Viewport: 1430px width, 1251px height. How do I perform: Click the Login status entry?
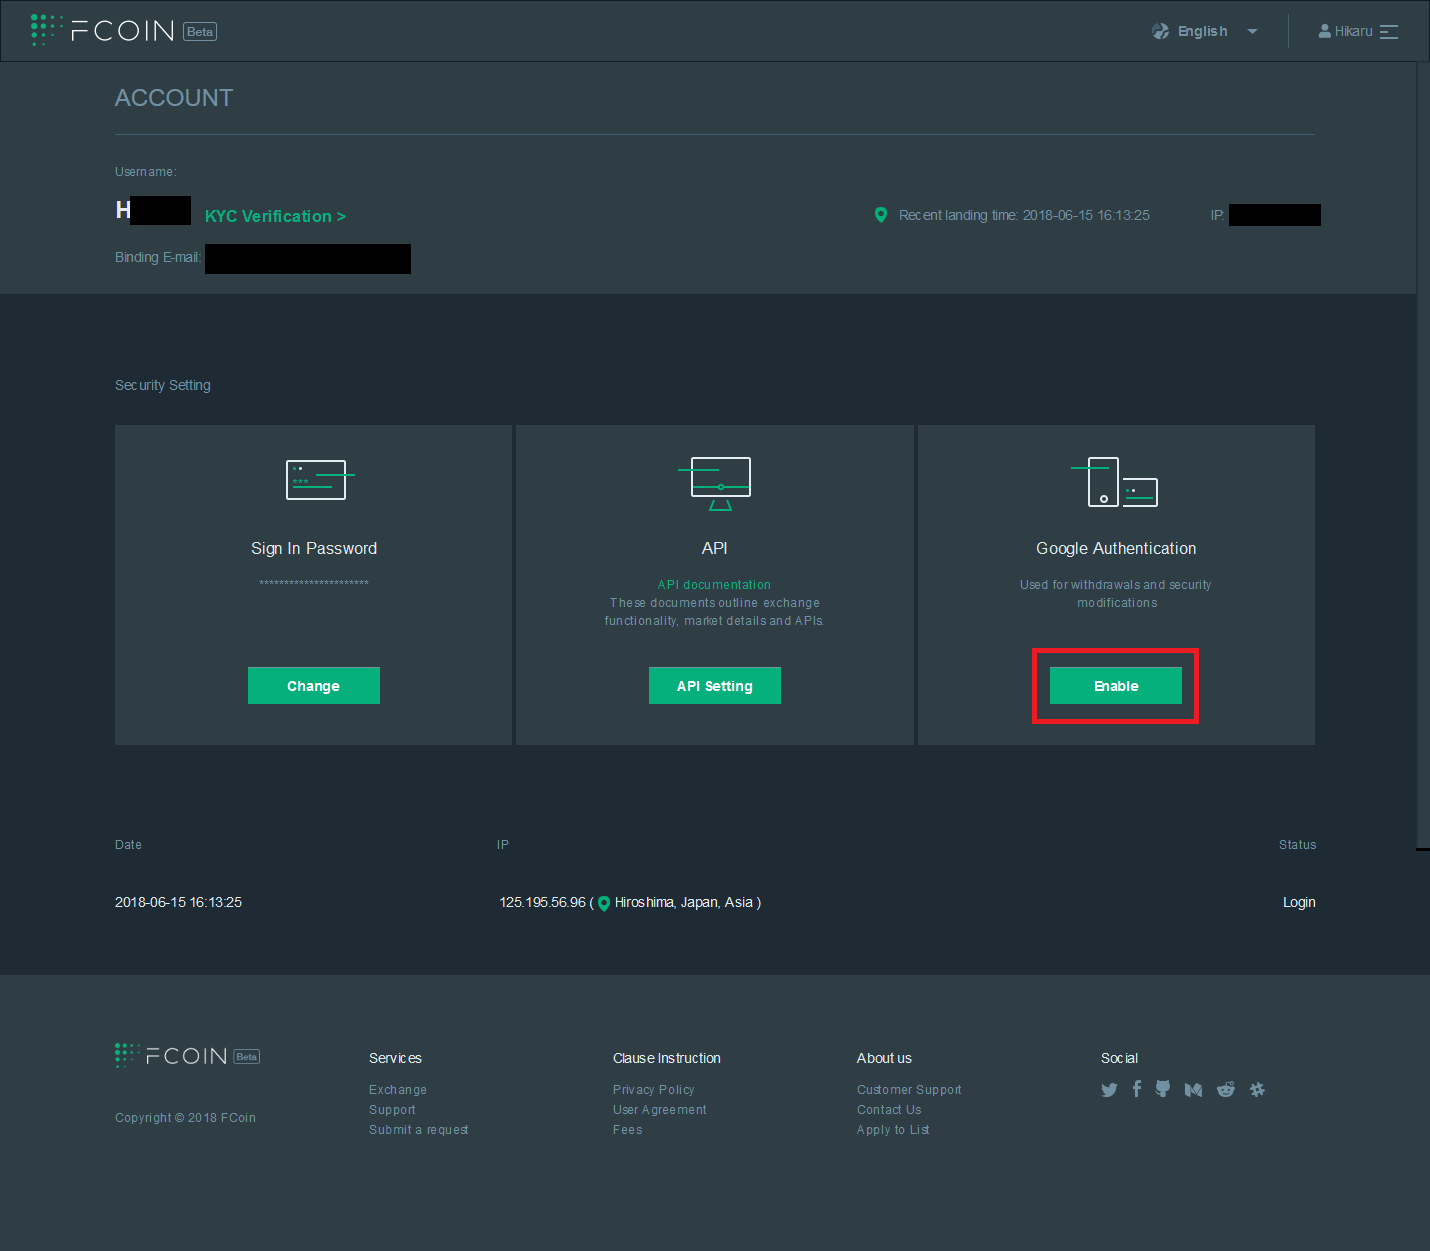[x=1299, y=902]
